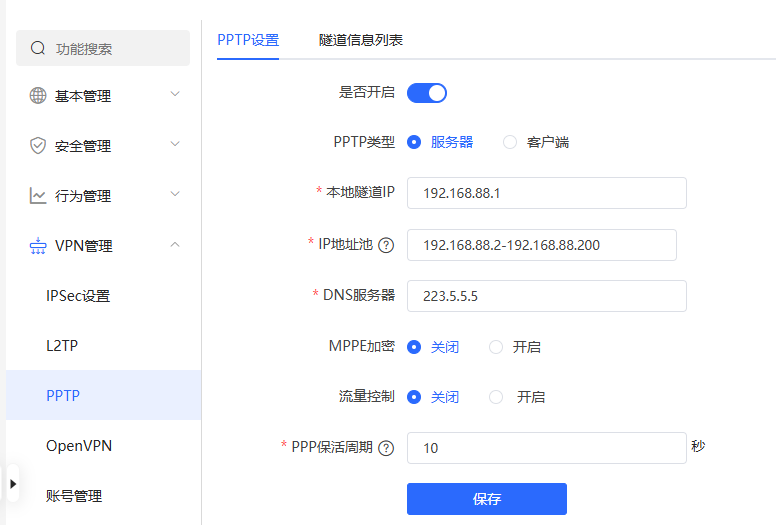Click the chart icon for 行为管理

pos(38,195)
